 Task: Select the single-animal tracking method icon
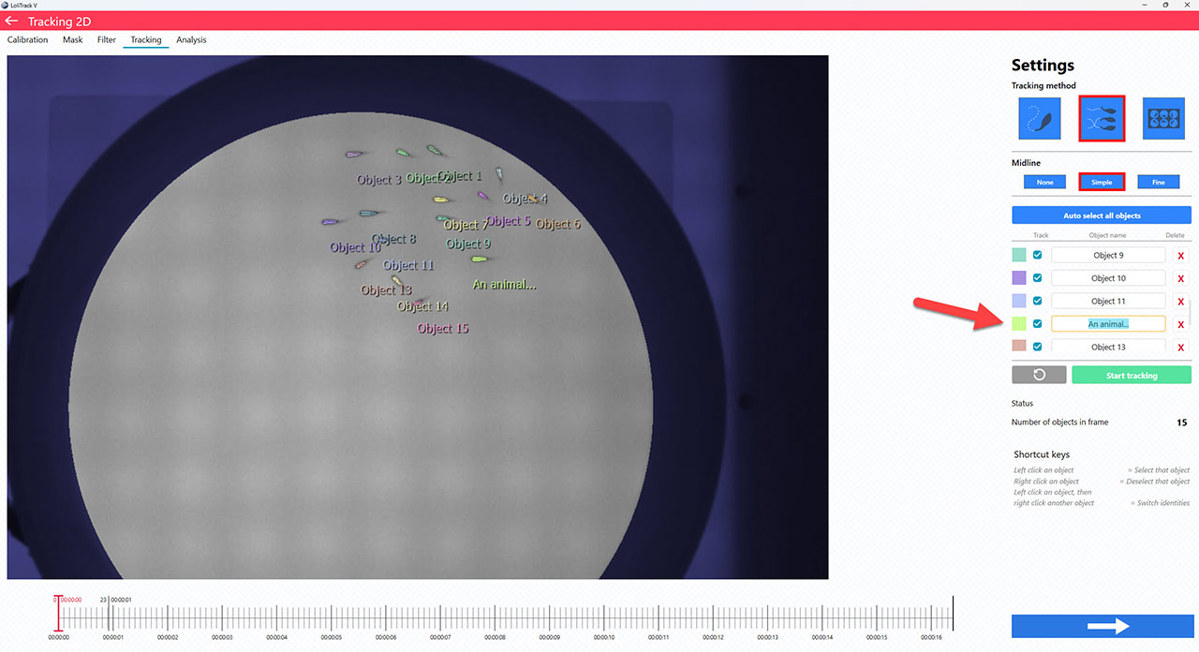(1039, 118)
